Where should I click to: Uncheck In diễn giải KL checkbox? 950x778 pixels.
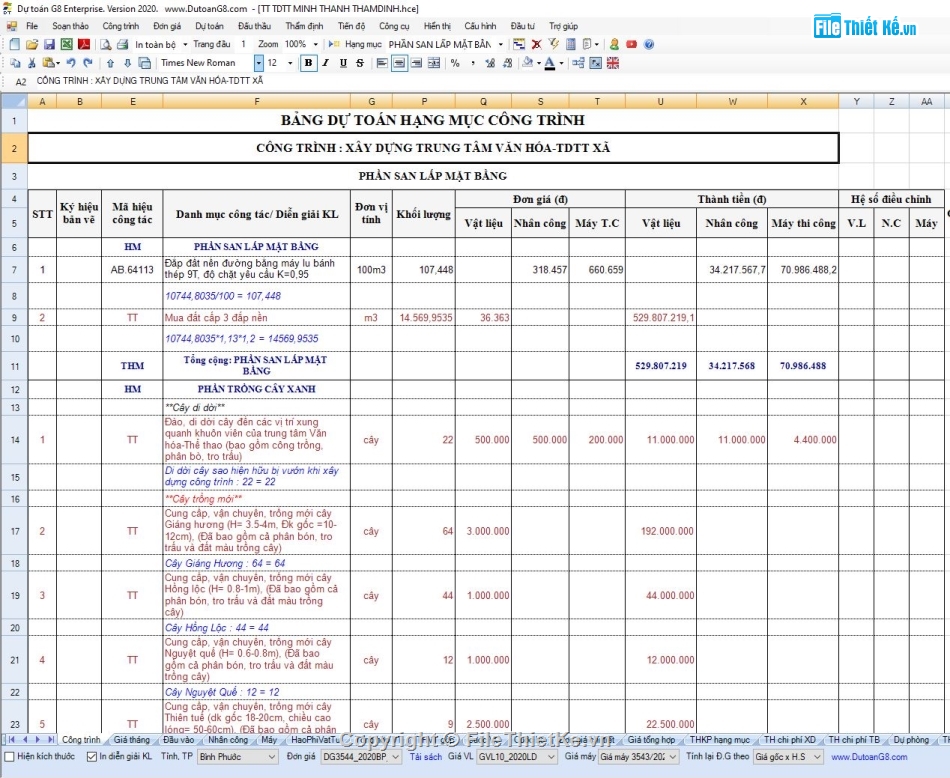[x=92, y=757]
